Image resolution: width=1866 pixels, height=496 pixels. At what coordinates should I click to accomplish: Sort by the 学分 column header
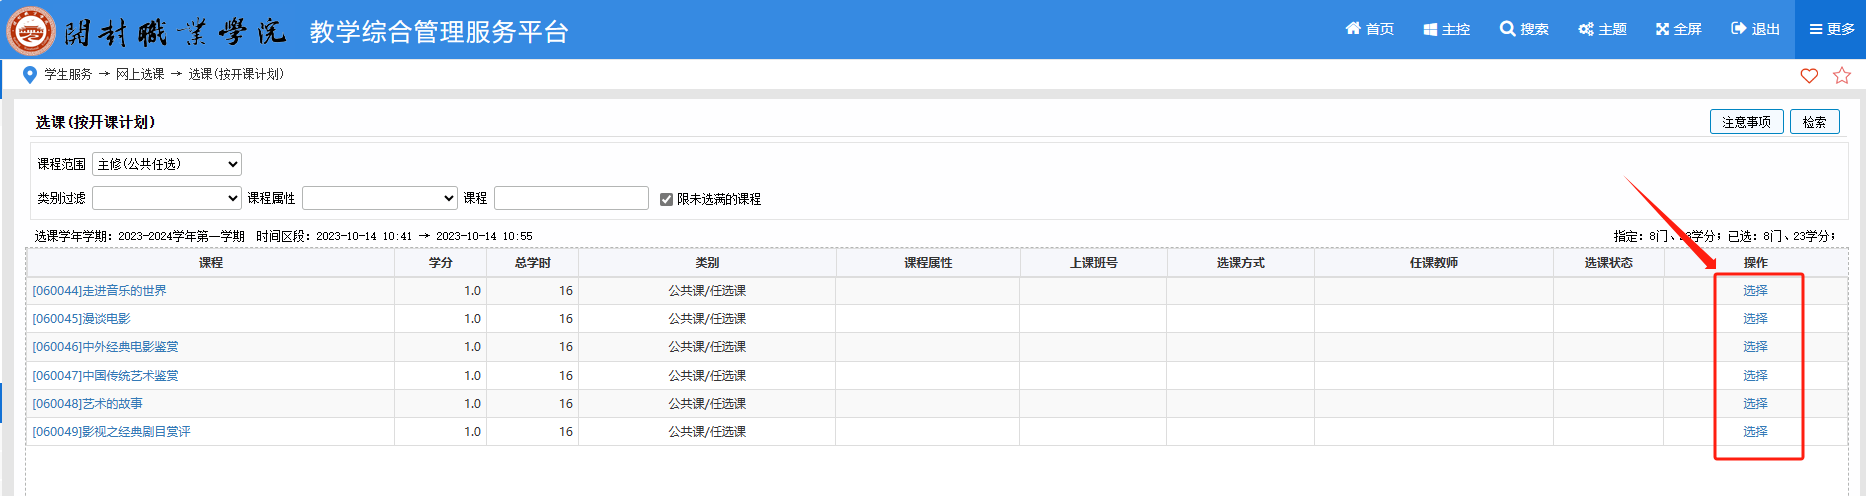[x=440, y=263]
